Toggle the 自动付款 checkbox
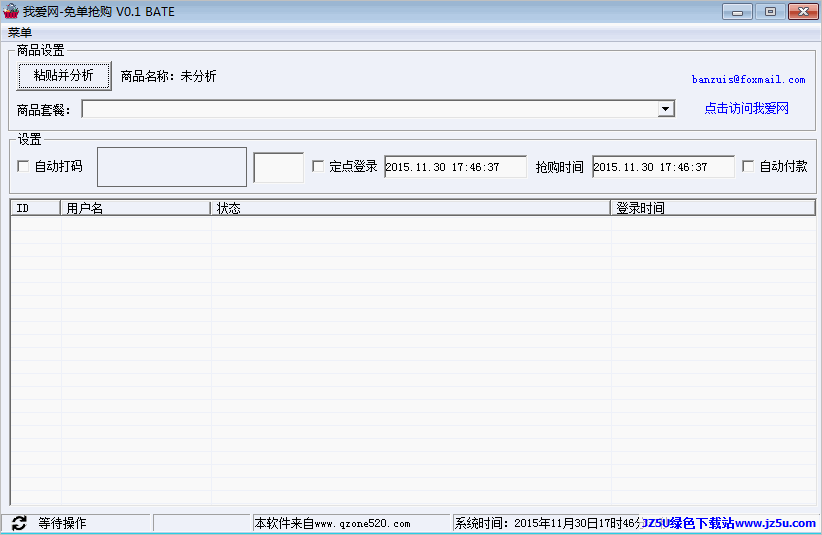822x535 pixels. [748, 167]
